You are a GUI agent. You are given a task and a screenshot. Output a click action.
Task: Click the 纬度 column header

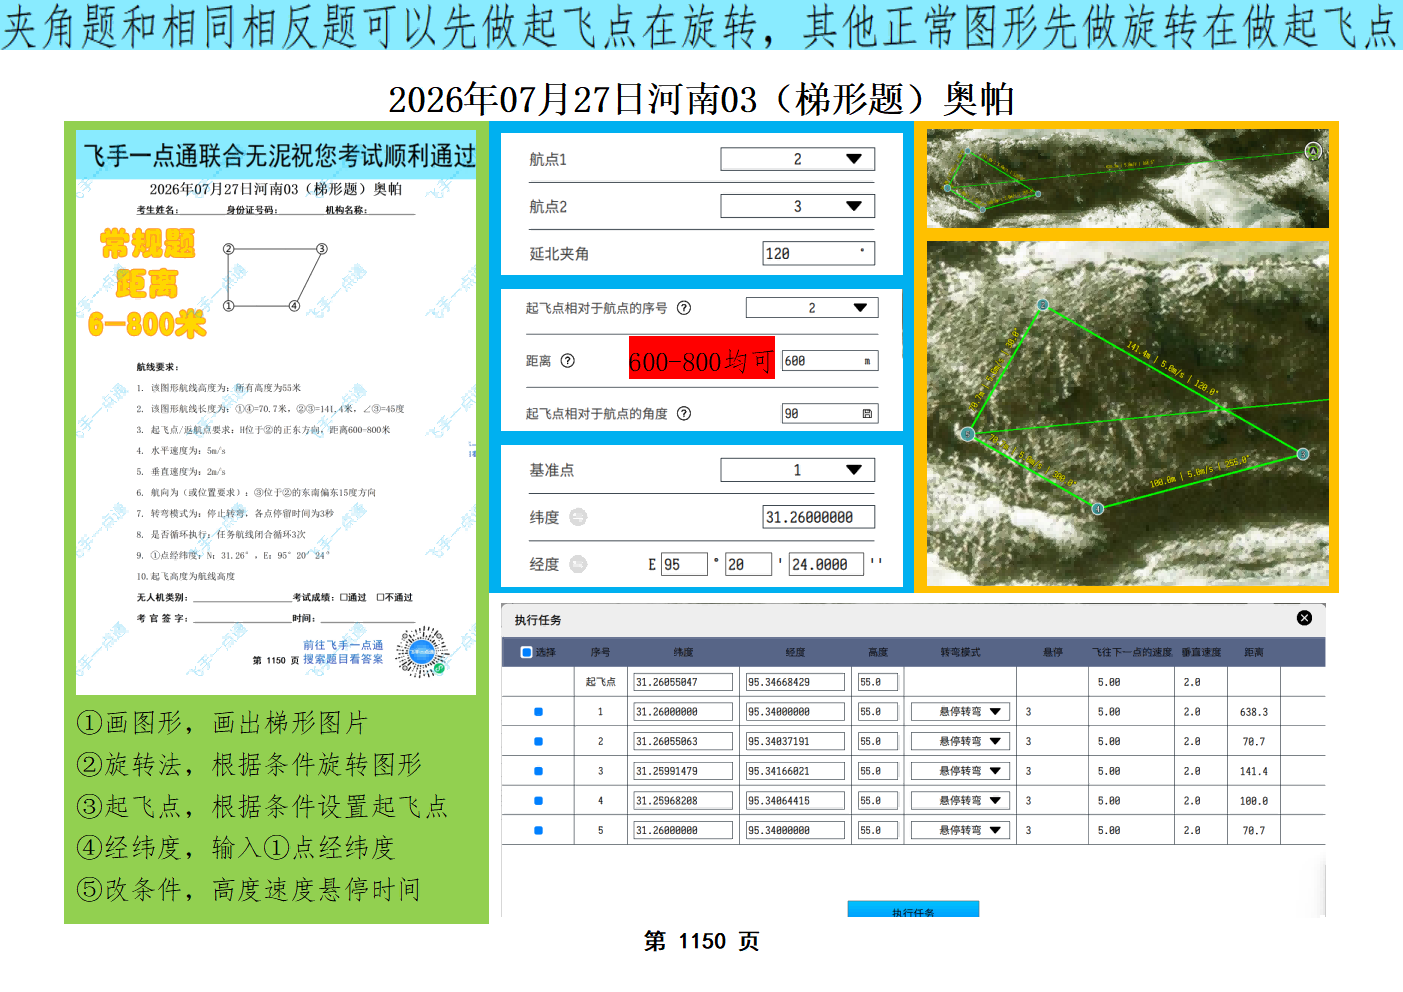(683, 652)
